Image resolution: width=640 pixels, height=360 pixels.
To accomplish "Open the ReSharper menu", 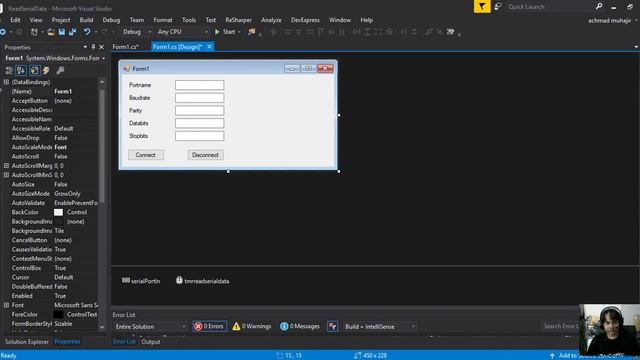I will 238,20.
